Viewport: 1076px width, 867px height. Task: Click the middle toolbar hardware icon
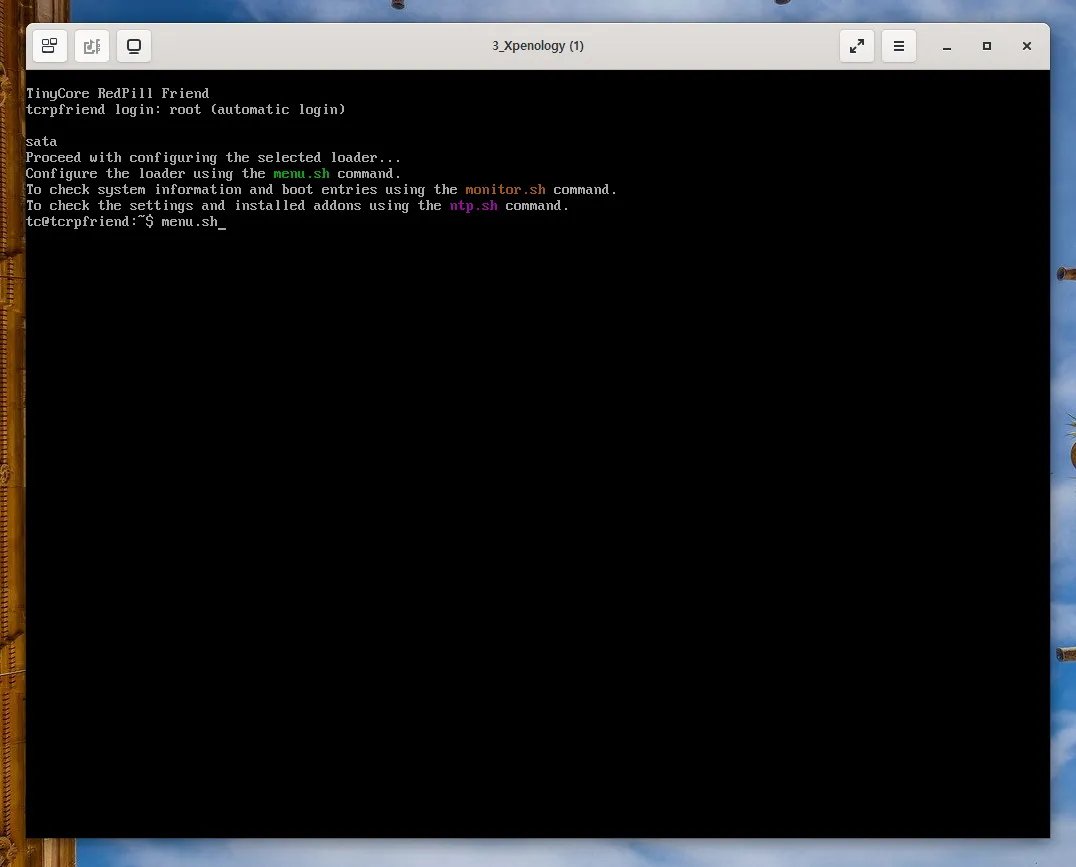[92, 45]
